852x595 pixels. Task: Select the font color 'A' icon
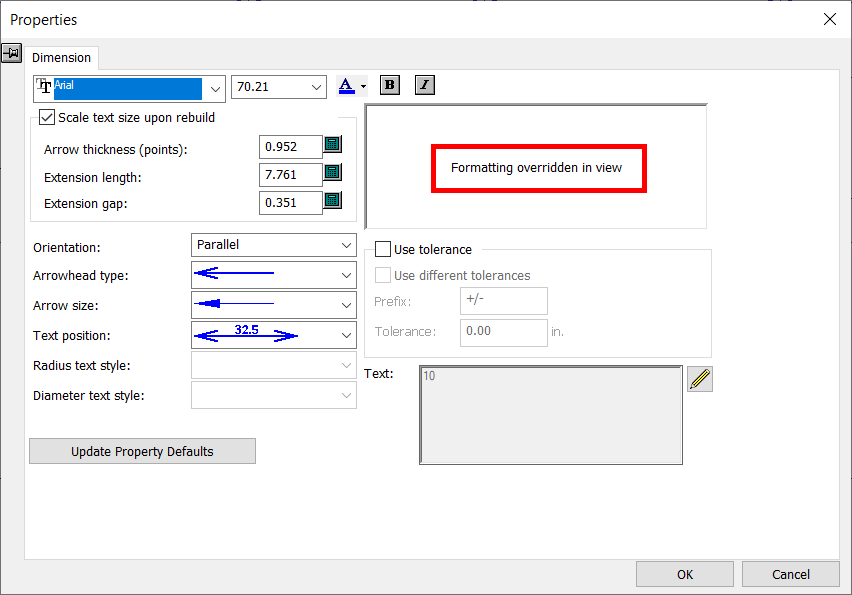click(345, 85)
